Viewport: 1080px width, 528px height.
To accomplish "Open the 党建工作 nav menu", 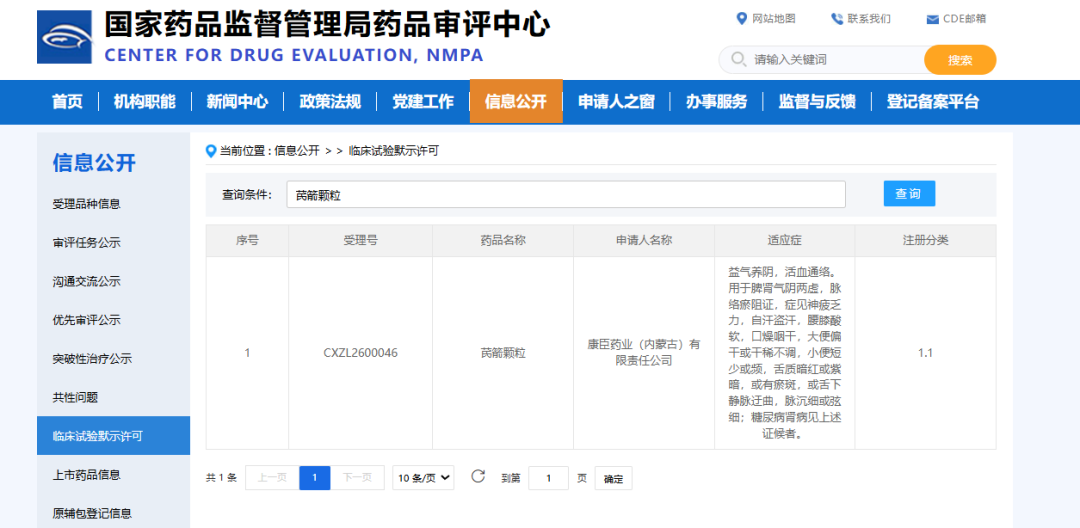I will tap(423, 102).
